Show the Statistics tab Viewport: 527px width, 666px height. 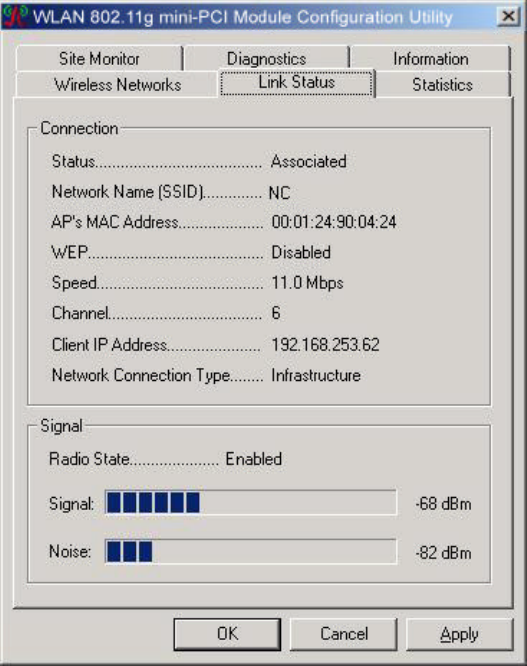(x=442, y=85)
